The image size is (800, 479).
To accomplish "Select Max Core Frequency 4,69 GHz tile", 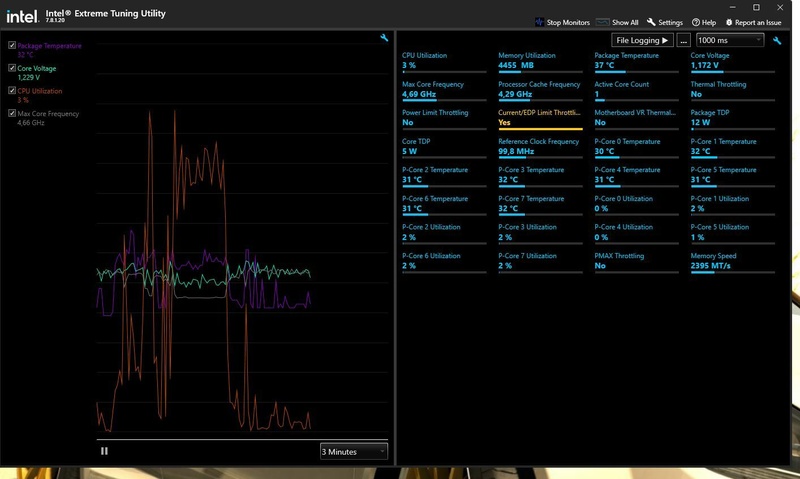I will coord(444,90).
